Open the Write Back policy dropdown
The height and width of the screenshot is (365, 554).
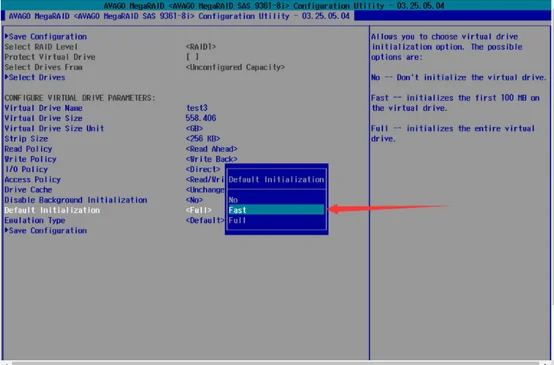212,159
